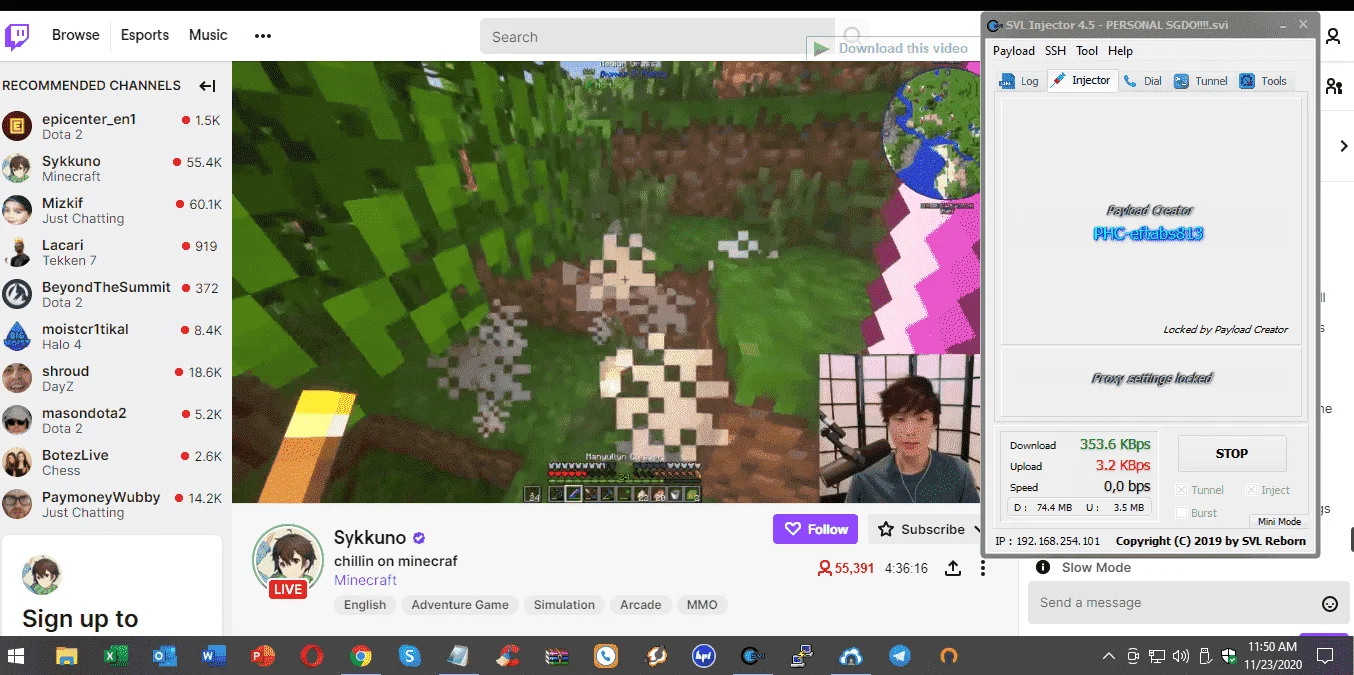The image size is (1354, 675).
Task: Switch to the Tools tab
Action: [x=1264, y=81]
